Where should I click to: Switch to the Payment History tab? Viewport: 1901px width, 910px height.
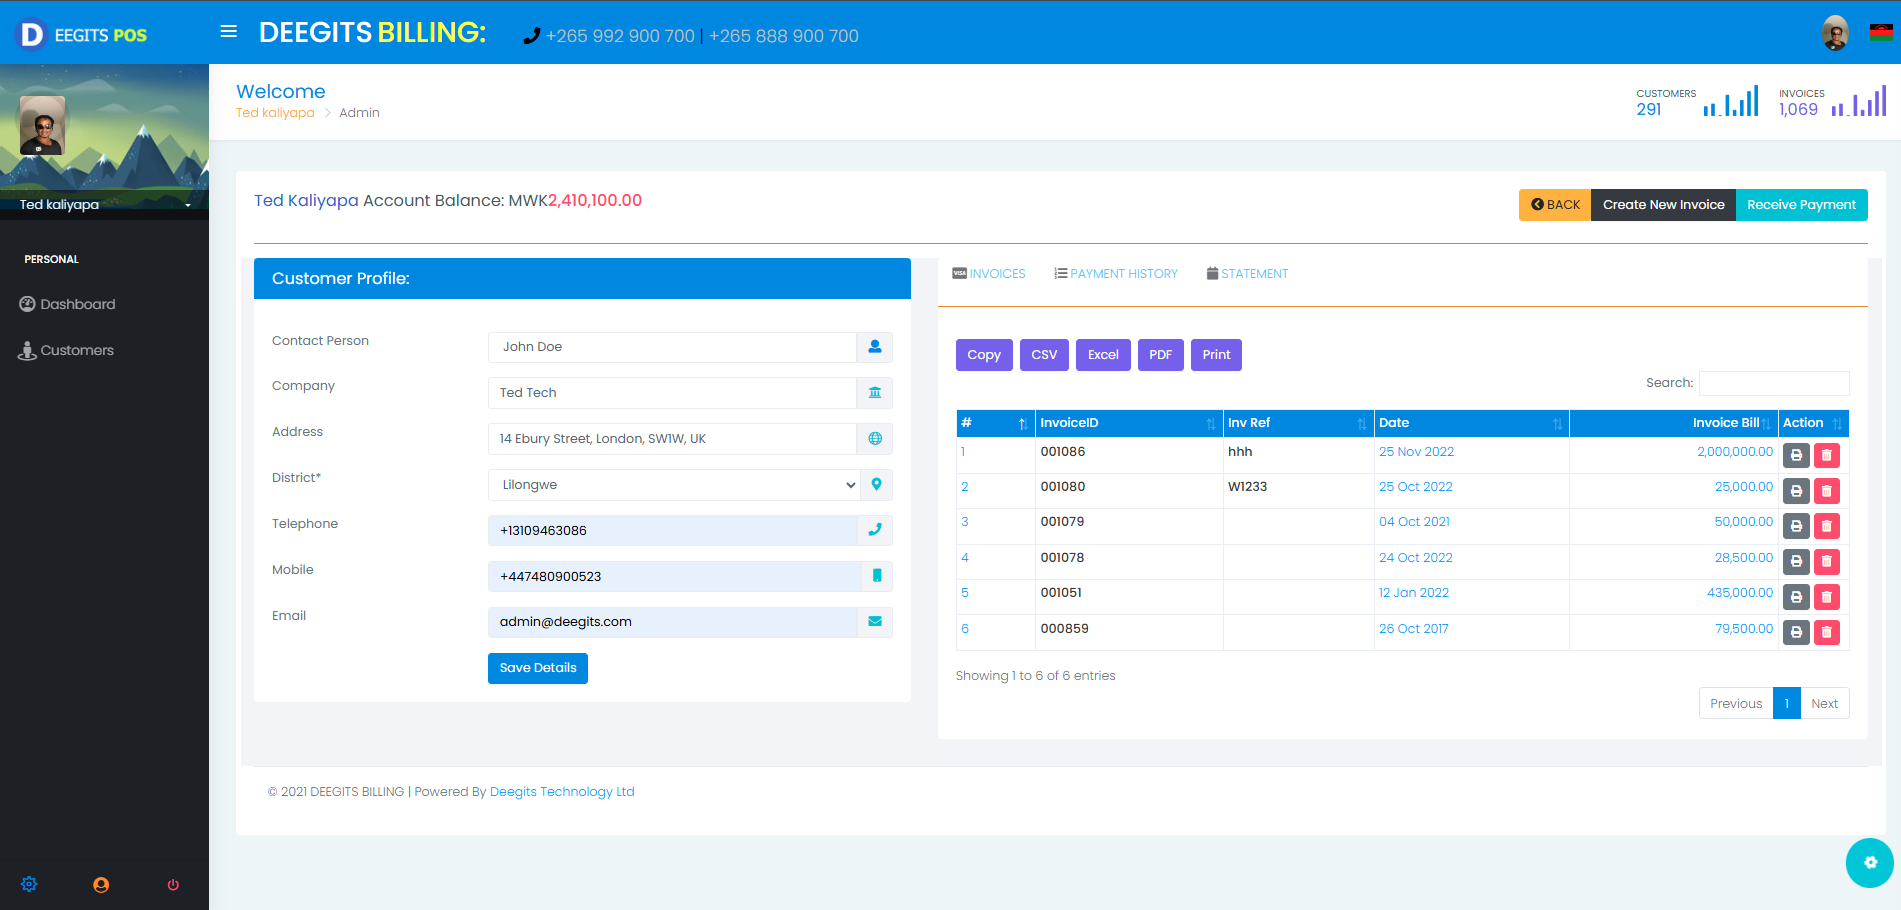[x=1116, y=274]
